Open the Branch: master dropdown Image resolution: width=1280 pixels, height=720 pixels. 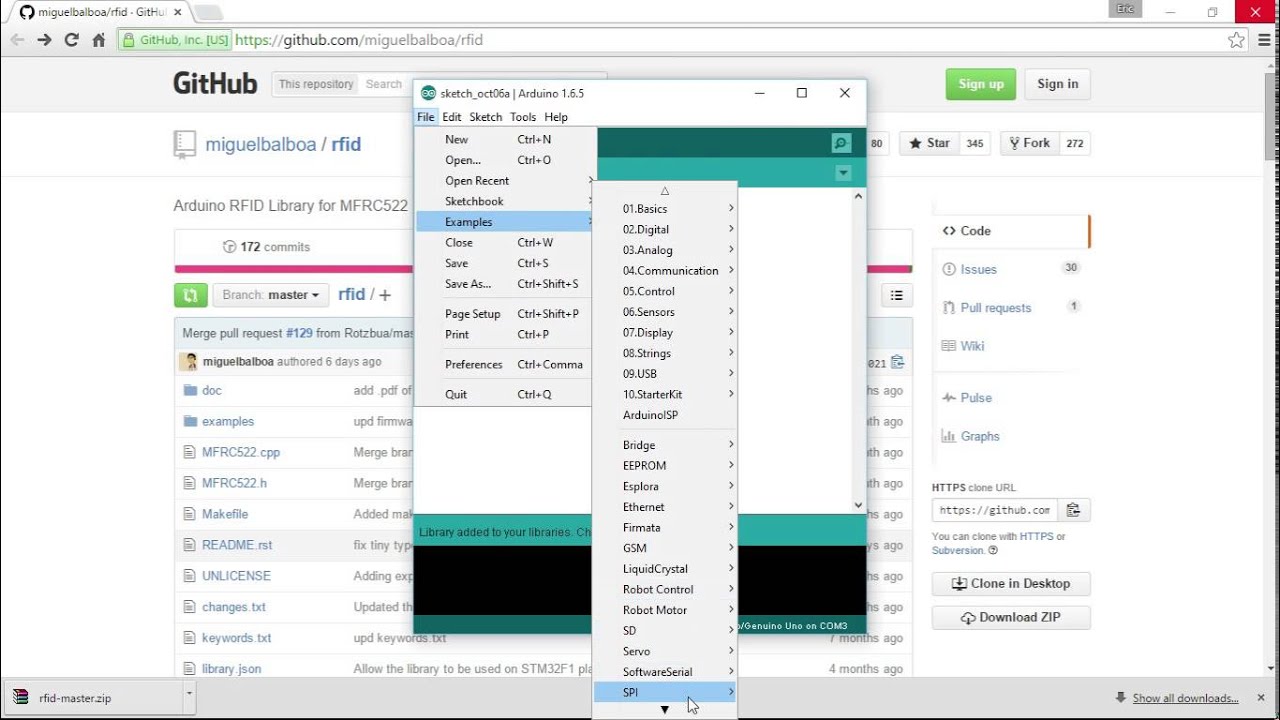[270, 295]
